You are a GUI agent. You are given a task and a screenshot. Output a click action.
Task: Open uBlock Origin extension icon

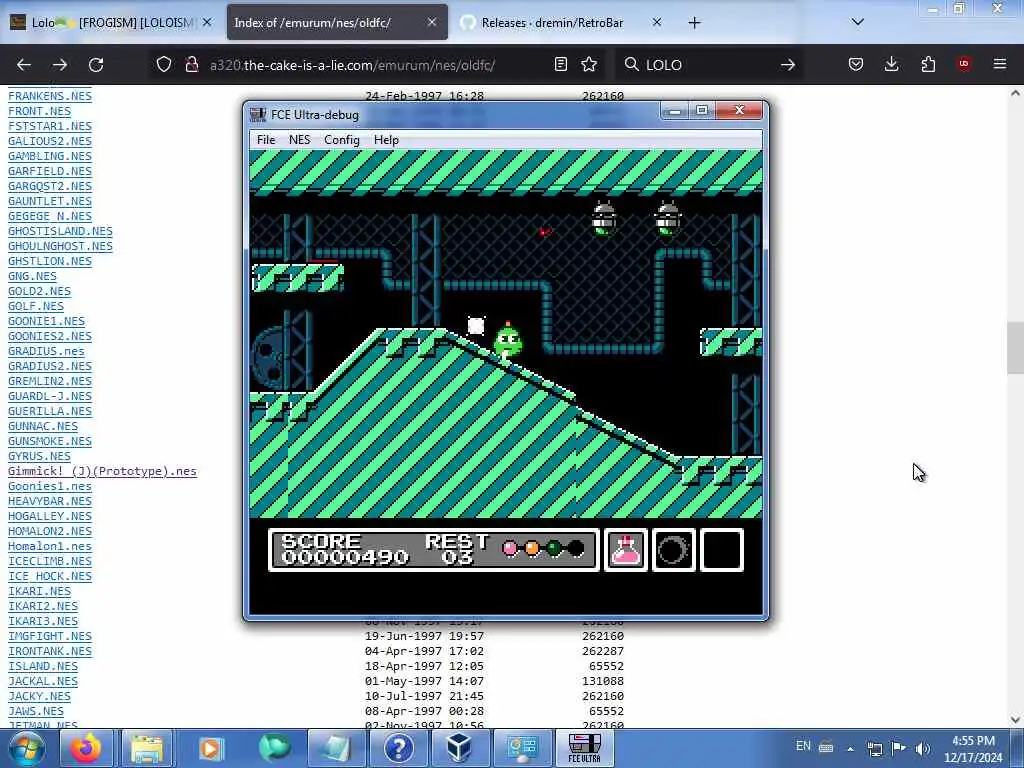pos(964,64)
